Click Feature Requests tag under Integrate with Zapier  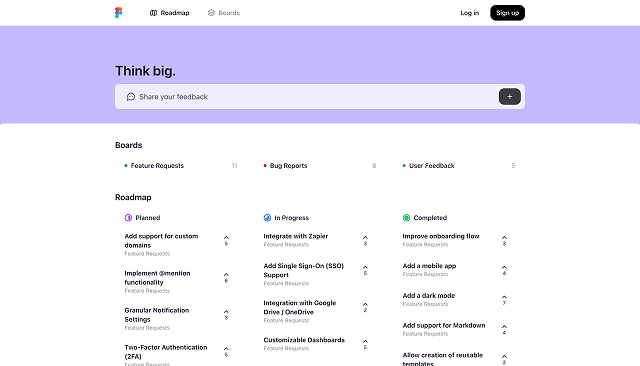tap(286, 245)
